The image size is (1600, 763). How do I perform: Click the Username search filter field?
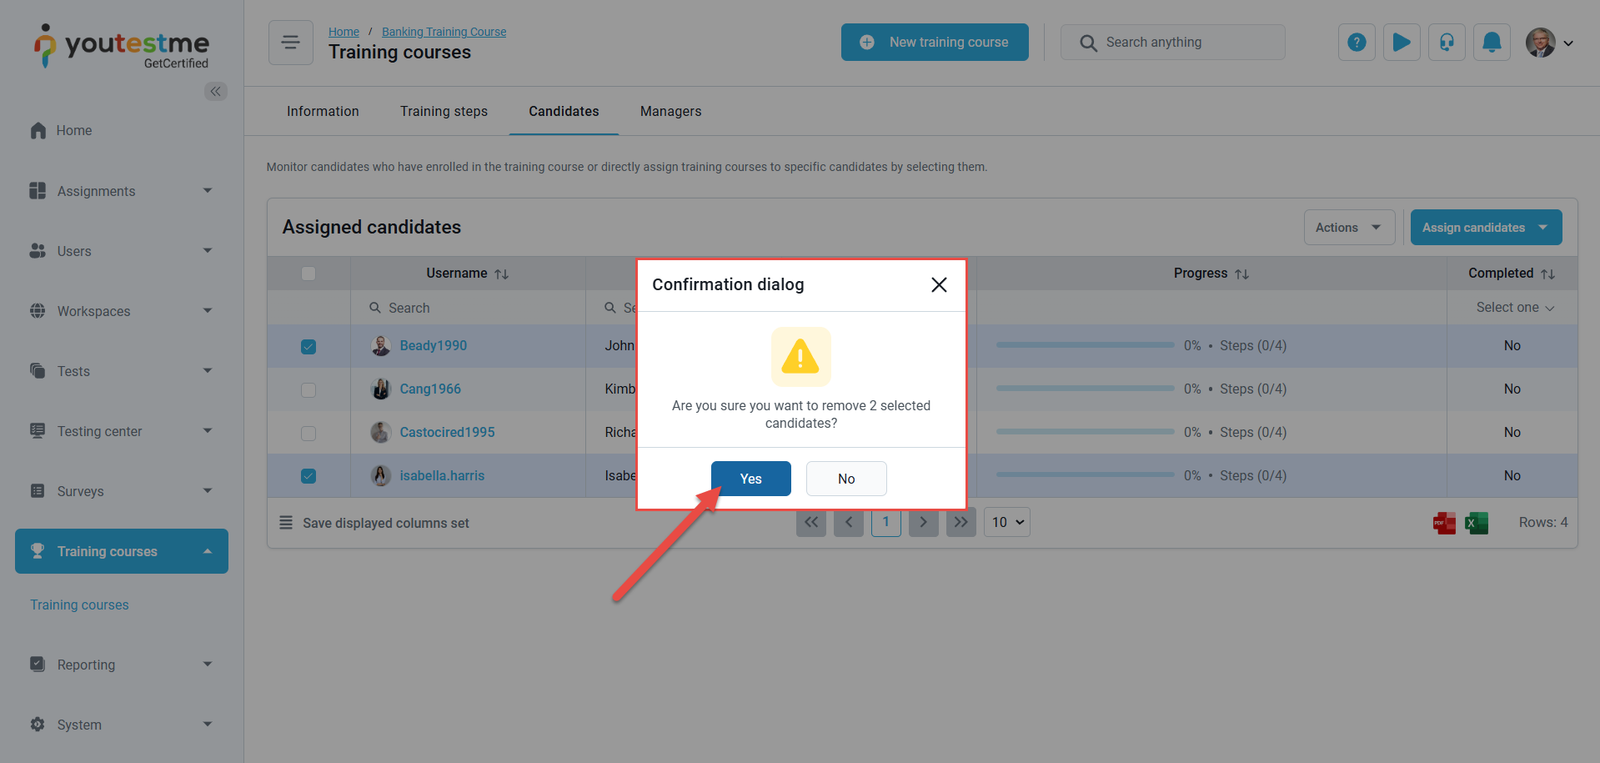click(468, 308)
